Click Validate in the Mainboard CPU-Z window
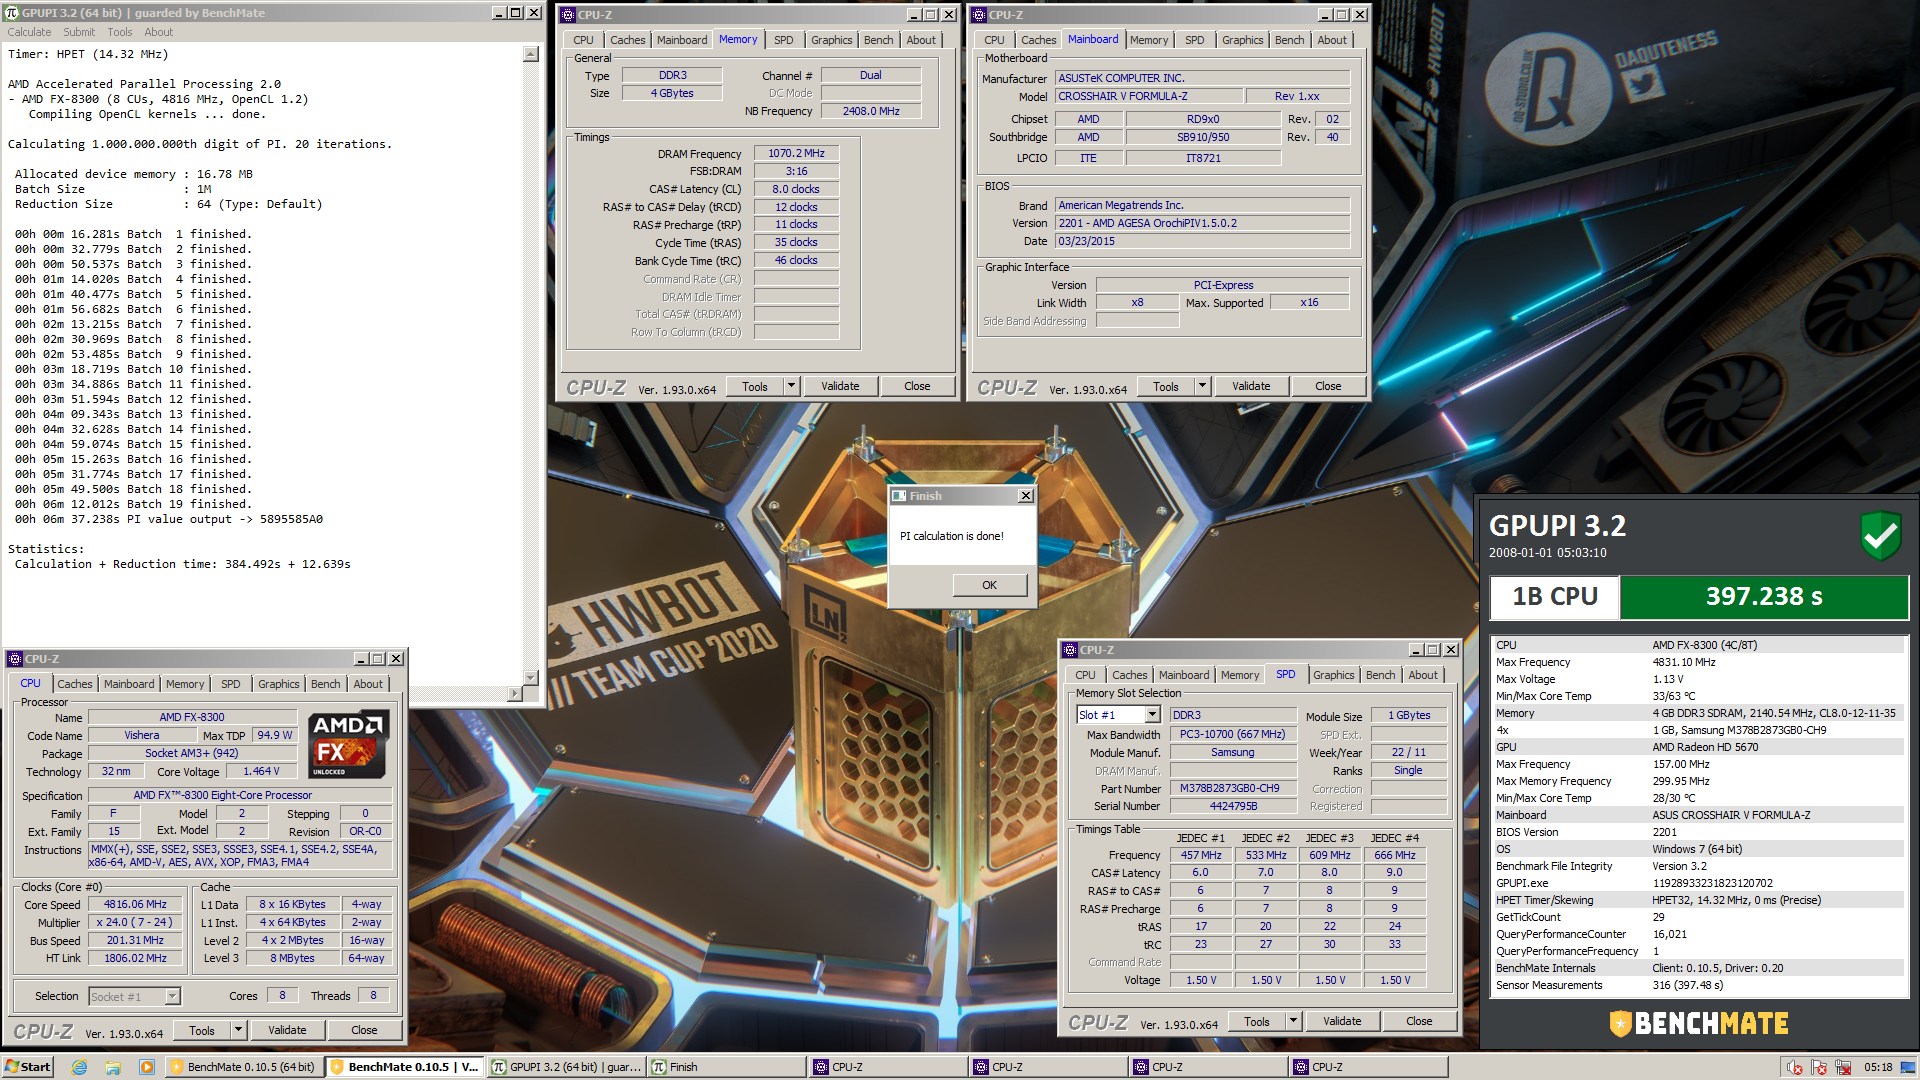 pyautogui.click(x=1251, y=386)
